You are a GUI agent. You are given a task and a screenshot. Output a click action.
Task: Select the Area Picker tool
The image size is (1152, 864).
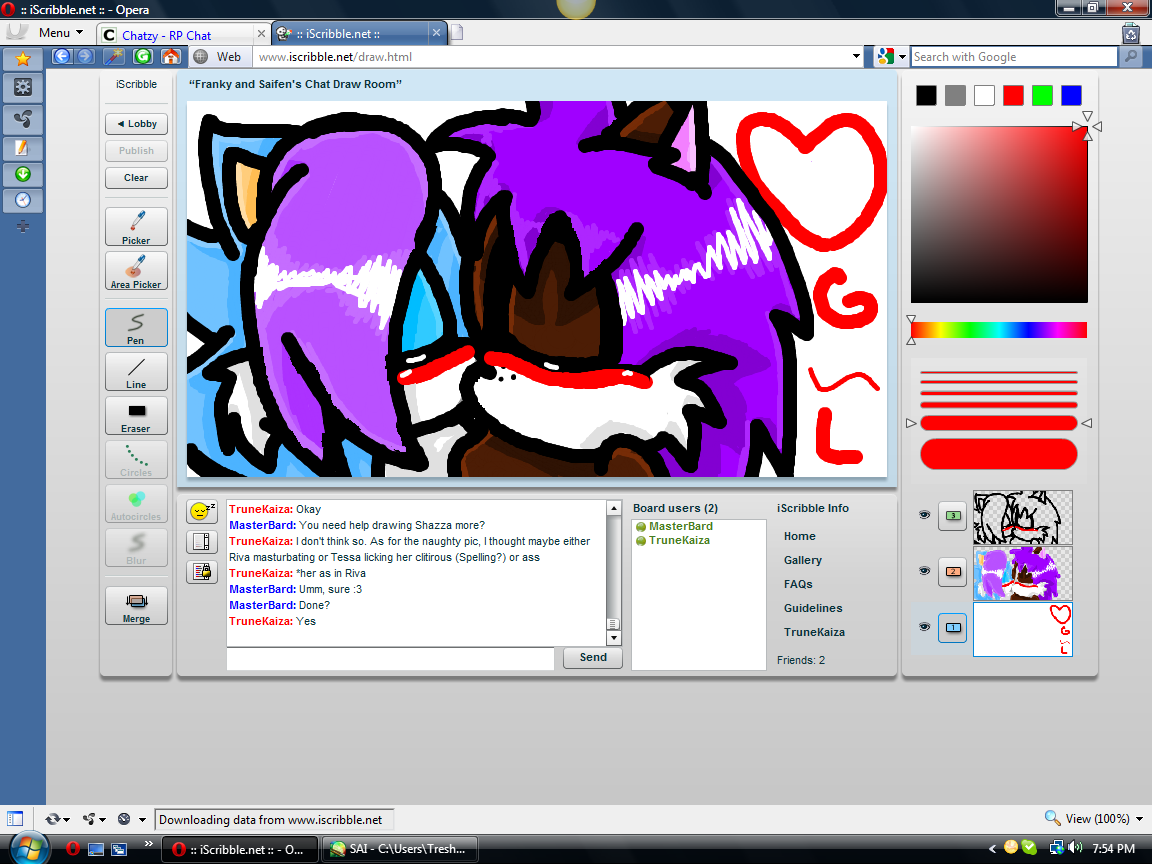coord(136,271)
